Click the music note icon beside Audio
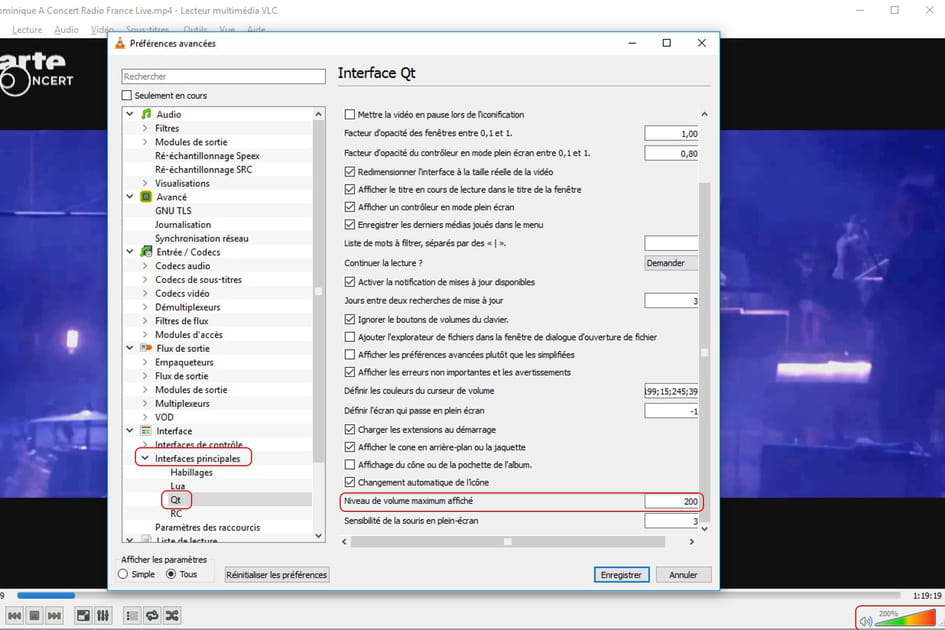The height and width of the screenshot is (630, 945). [x=146, y=114]
